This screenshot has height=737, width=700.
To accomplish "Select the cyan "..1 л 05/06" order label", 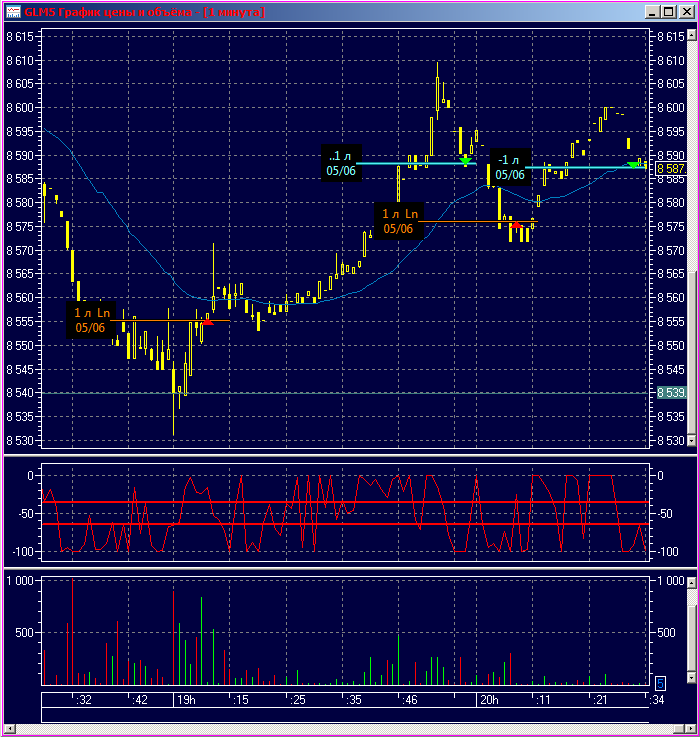I will click(x=341, y=163).
